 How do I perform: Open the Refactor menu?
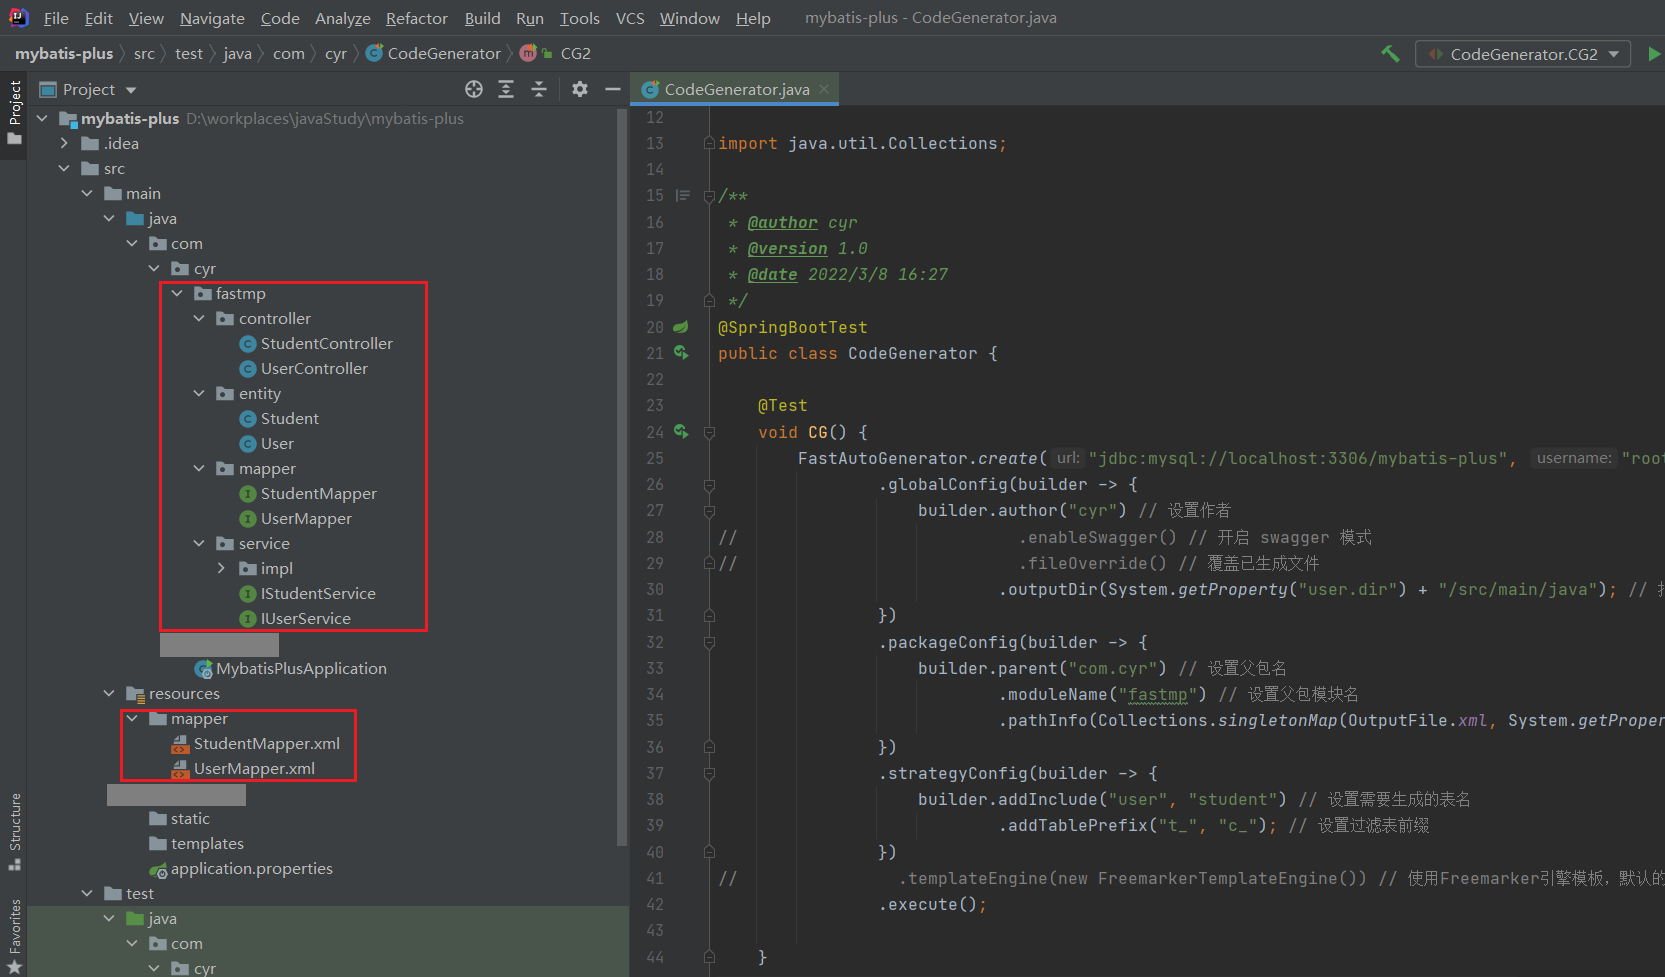tap(417, 18)
